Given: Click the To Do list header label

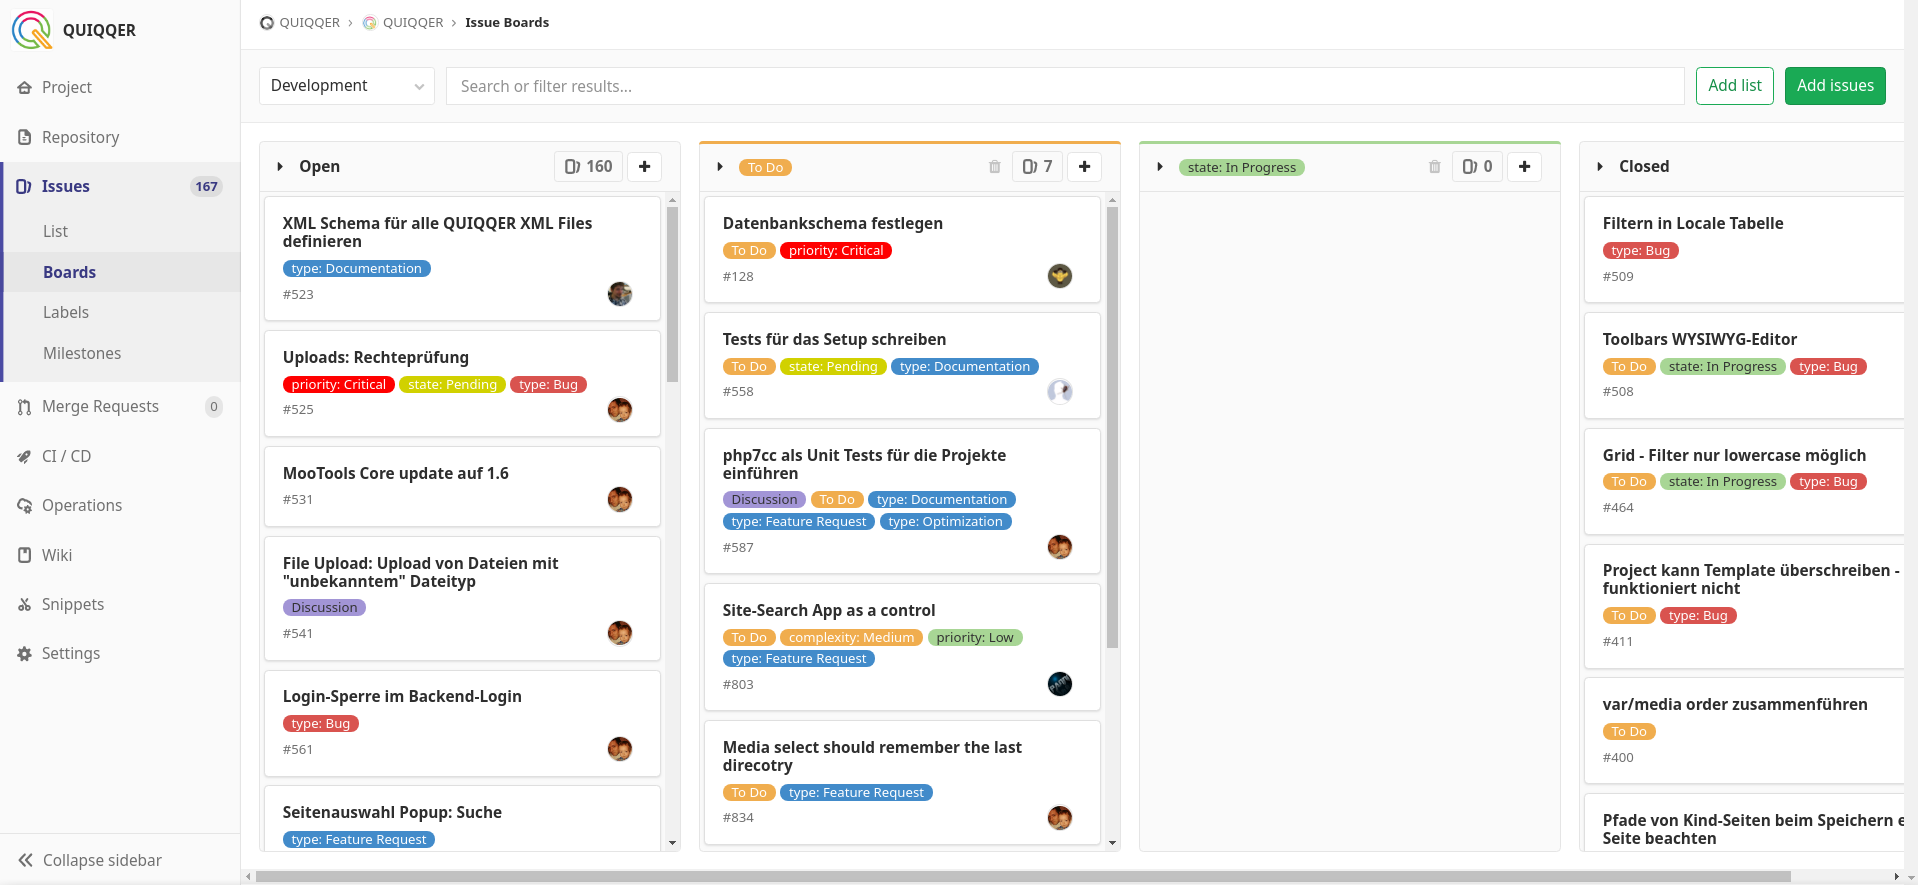Looking at the screenshot, I should [x=765, y=168].
